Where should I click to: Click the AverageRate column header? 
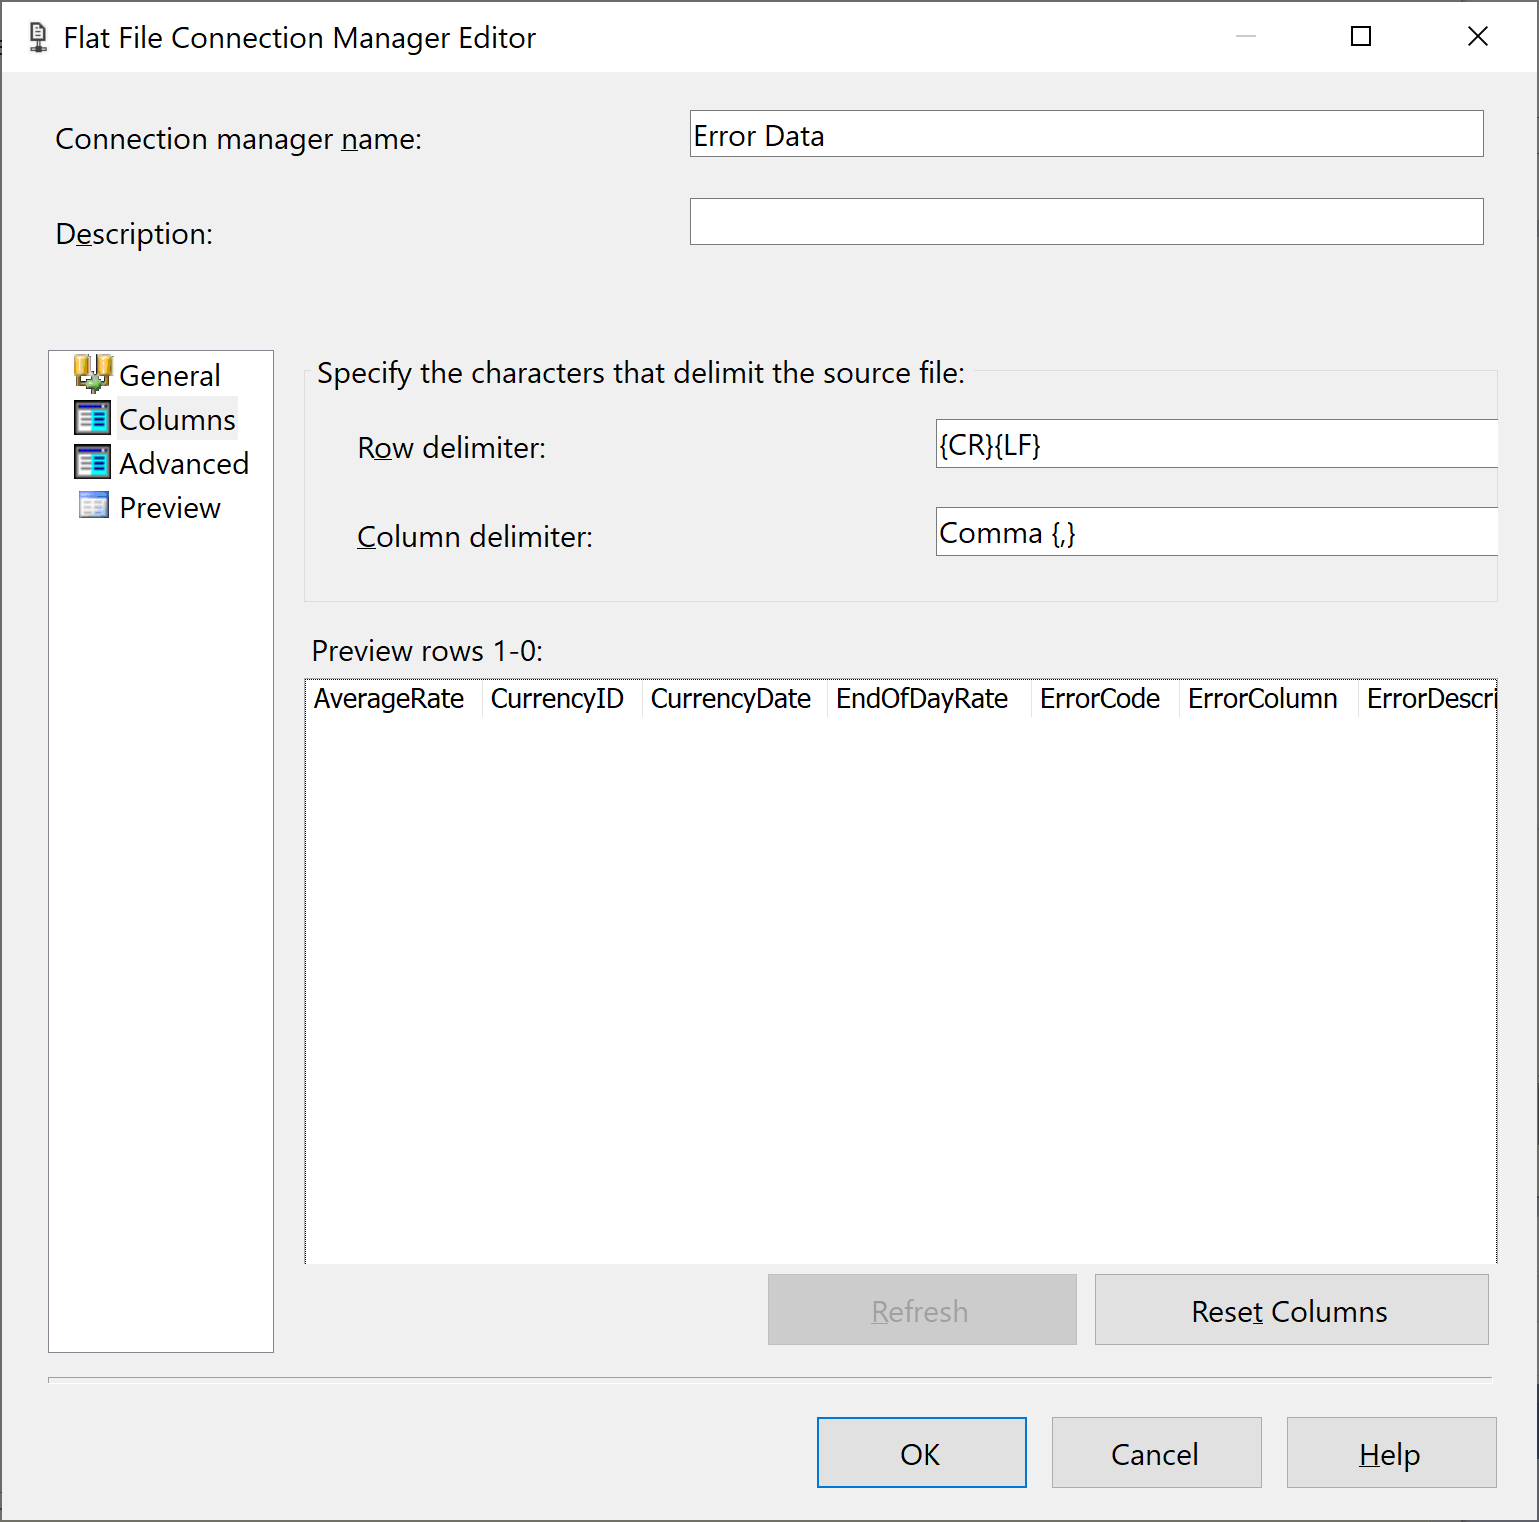388,698
